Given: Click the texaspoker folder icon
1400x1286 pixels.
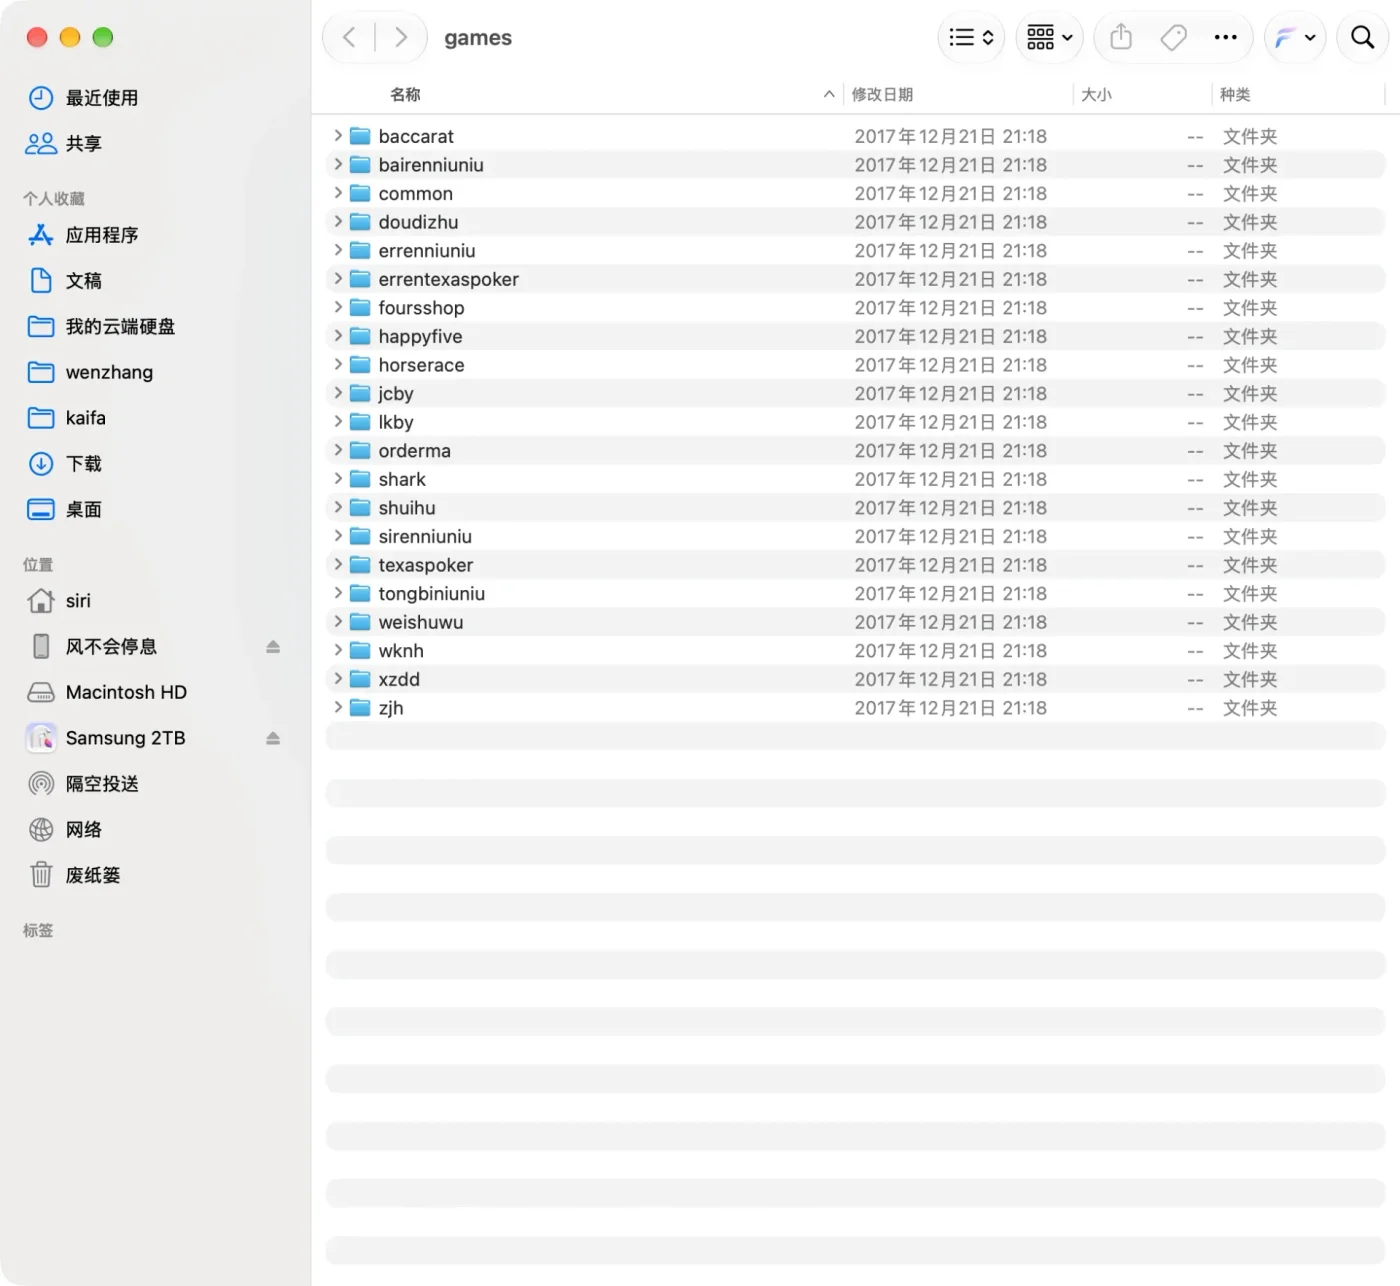Looking at the screenshot, I should tap(360, 565).
